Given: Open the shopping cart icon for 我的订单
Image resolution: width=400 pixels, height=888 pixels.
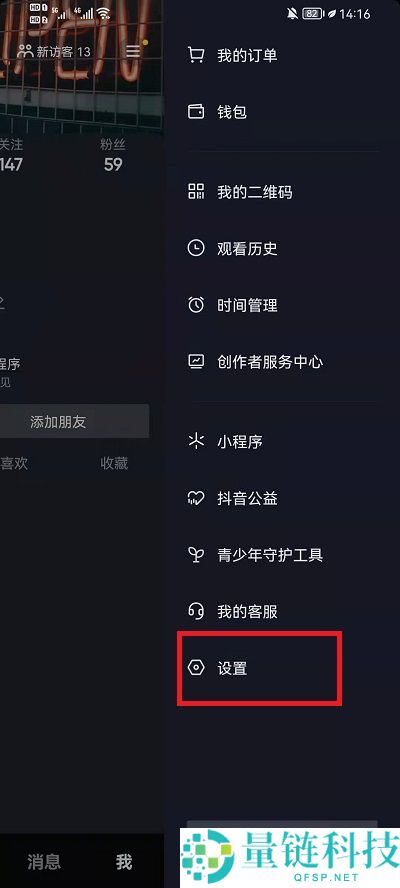Looking at the screenshot, I should pos(196,55).
